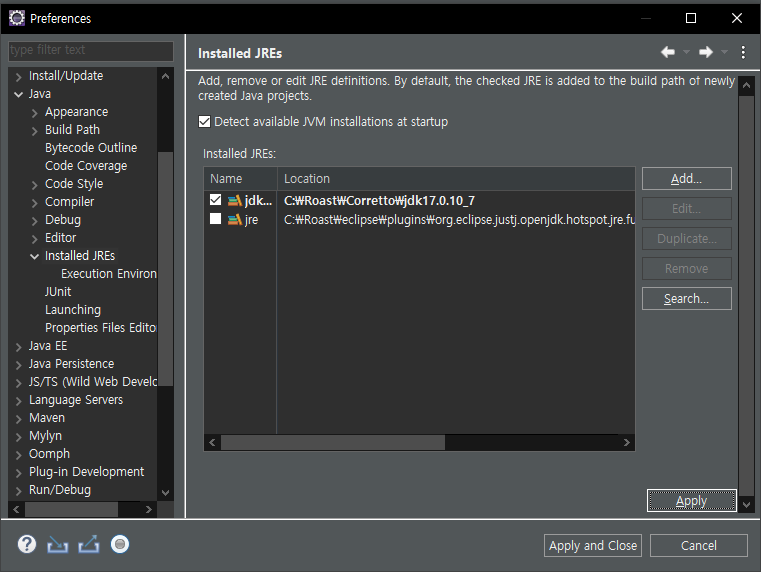Expand the Install/Update tree node
This screenshot has height=572, width=761.
tap(18, 77)
